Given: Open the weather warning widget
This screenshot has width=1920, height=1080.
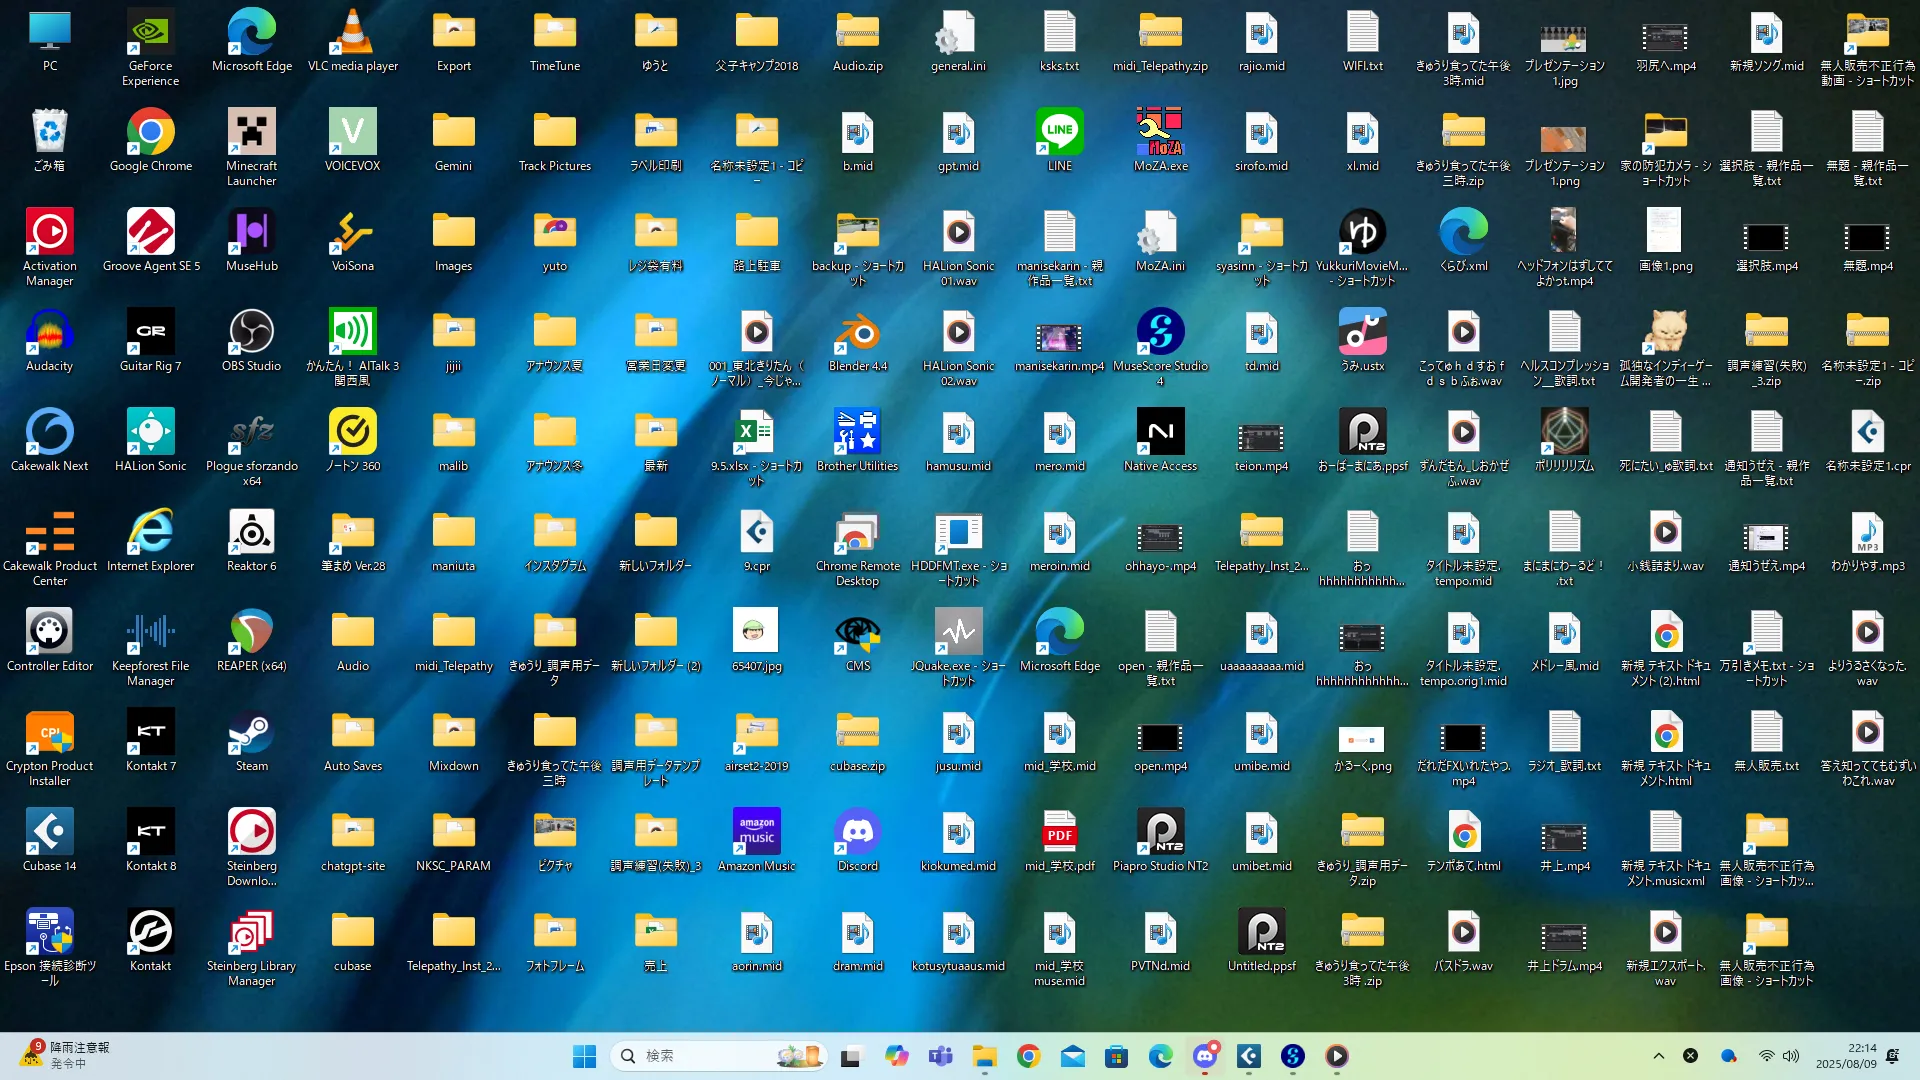Looking at the screenshot, I should [x=65, y=1055].
